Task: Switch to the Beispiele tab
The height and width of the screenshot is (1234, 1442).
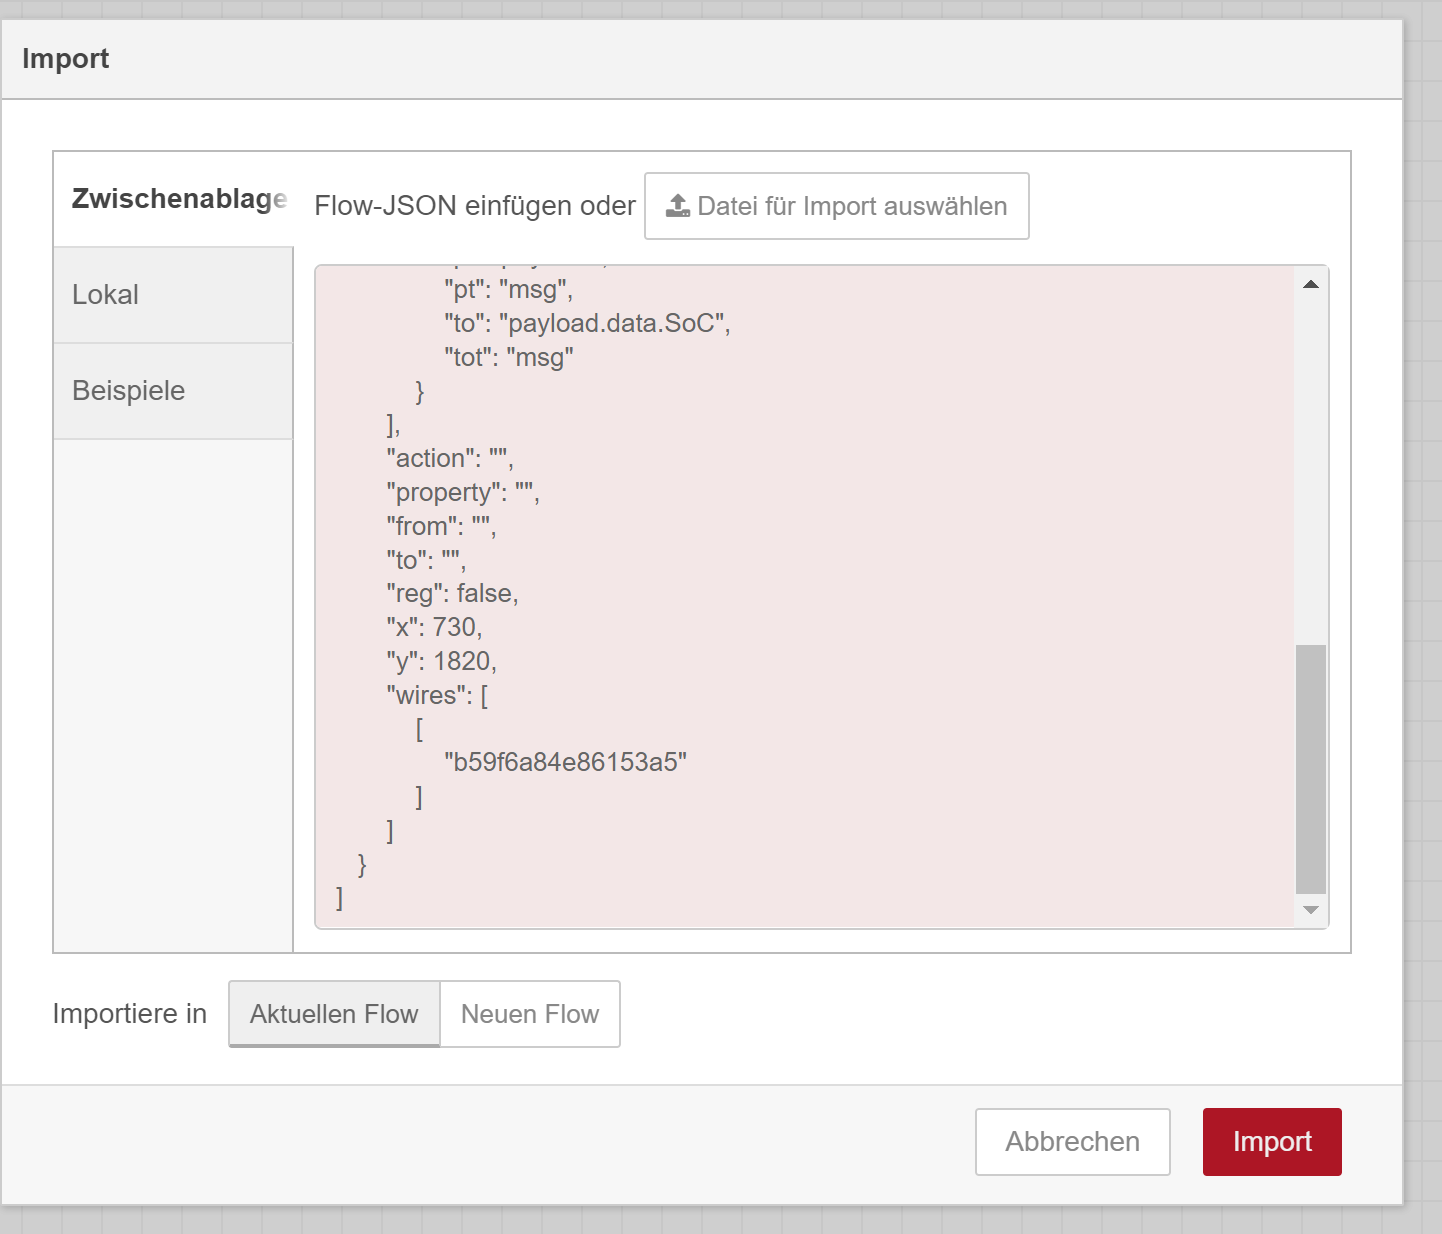Action: (173, 391)
